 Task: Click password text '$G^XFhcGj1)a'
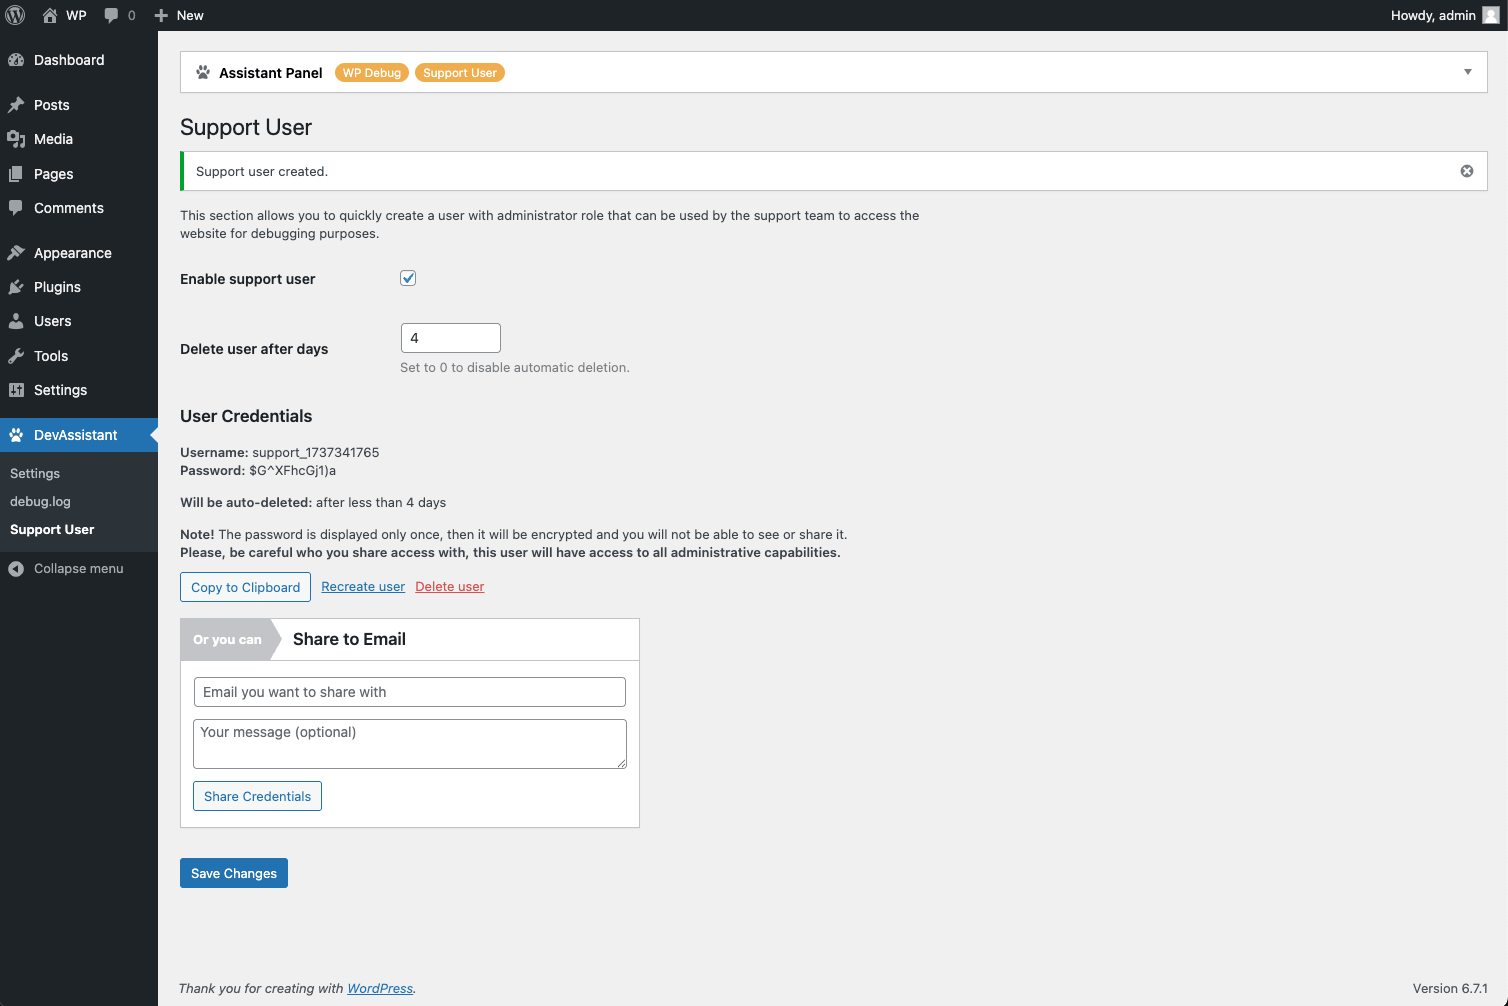tap(292, 470)
